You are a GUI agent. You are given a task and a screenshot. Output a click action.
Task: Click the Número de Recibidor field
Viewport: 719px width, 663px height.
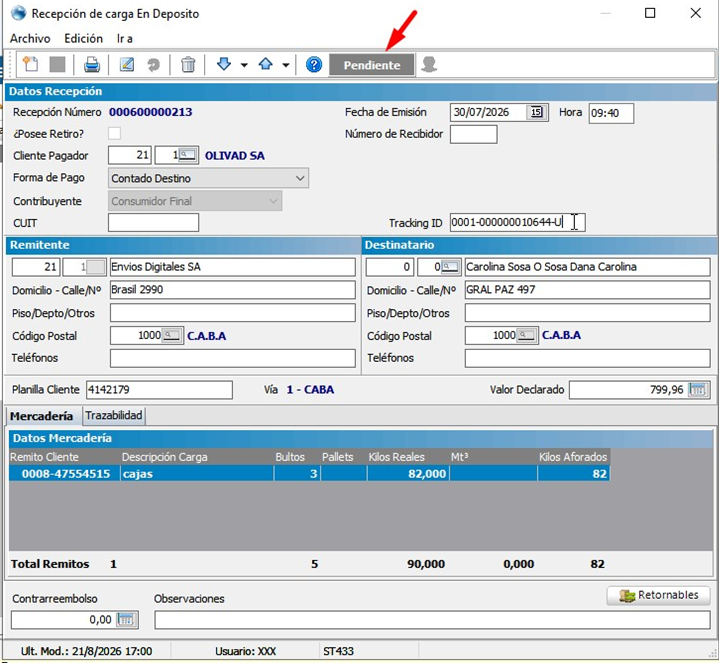tap(473, 134)
